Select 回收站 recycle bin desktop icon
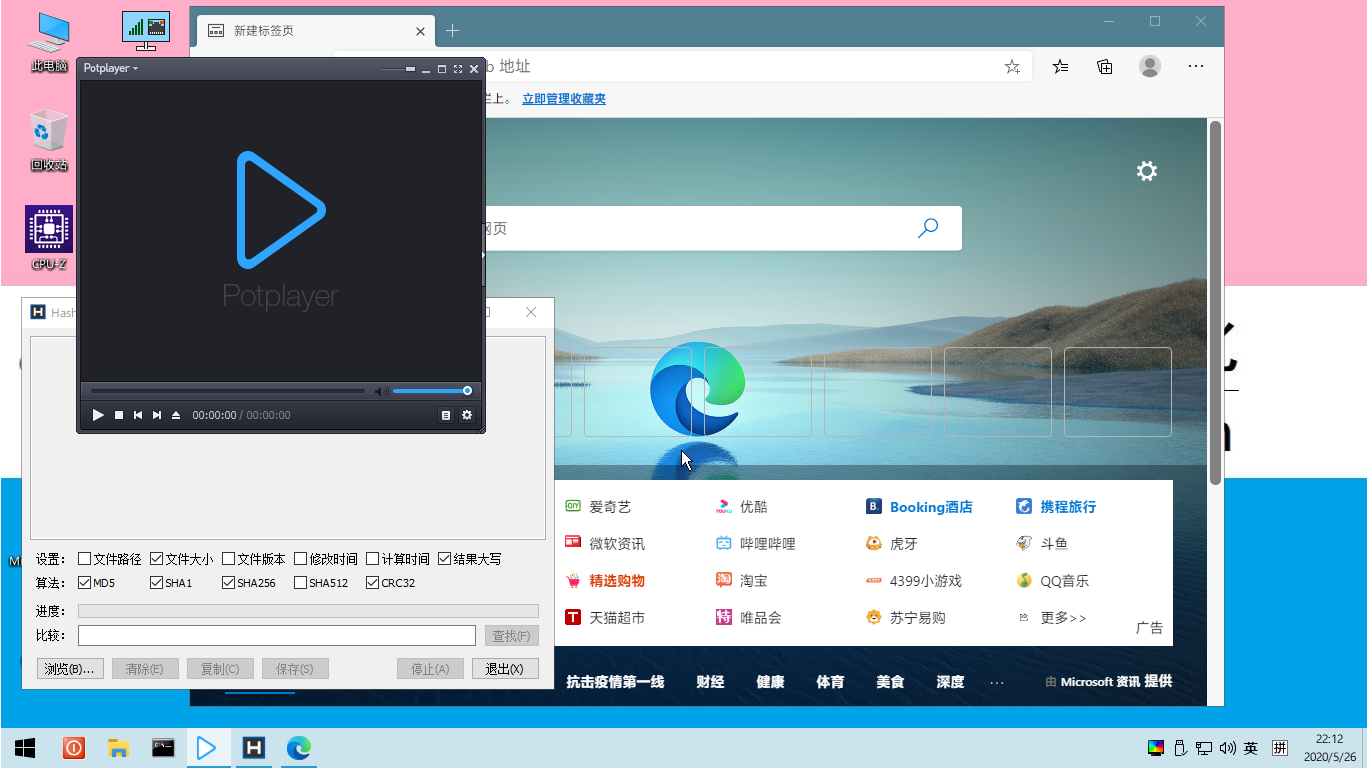The height and width of the screenshot is (769, 1368). click(49, 140)
